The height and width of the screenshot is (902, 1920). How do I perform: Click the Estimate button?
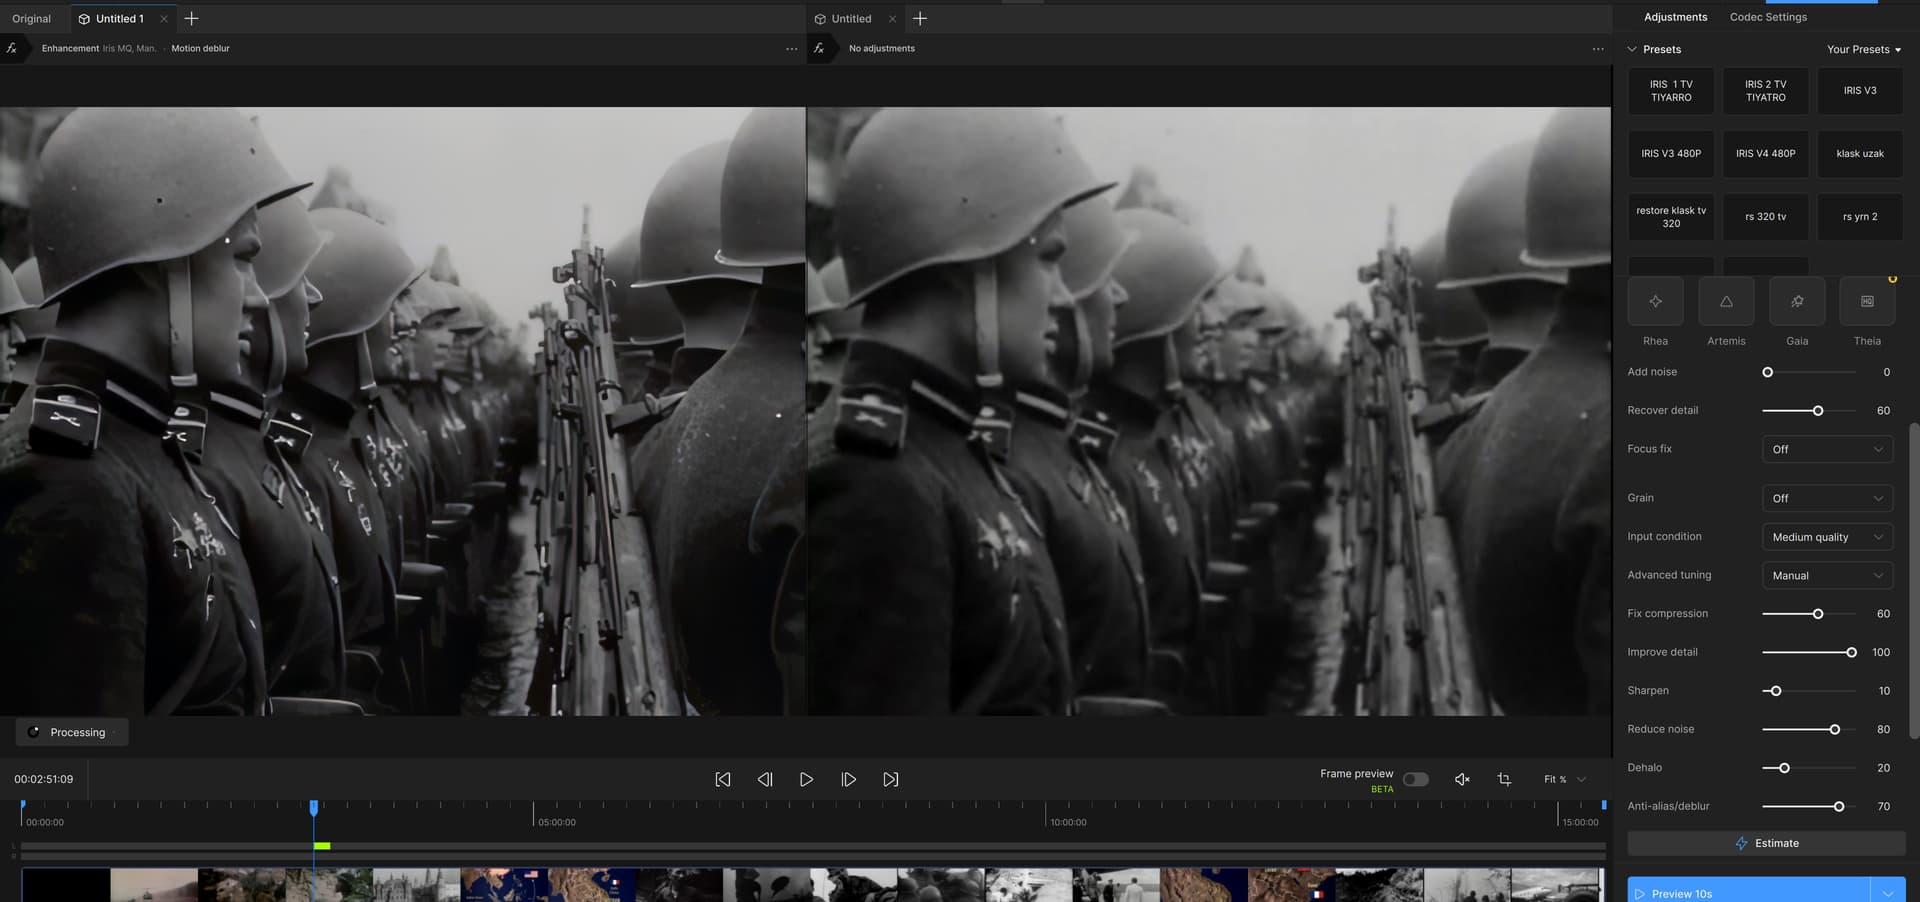point(1766,843)
